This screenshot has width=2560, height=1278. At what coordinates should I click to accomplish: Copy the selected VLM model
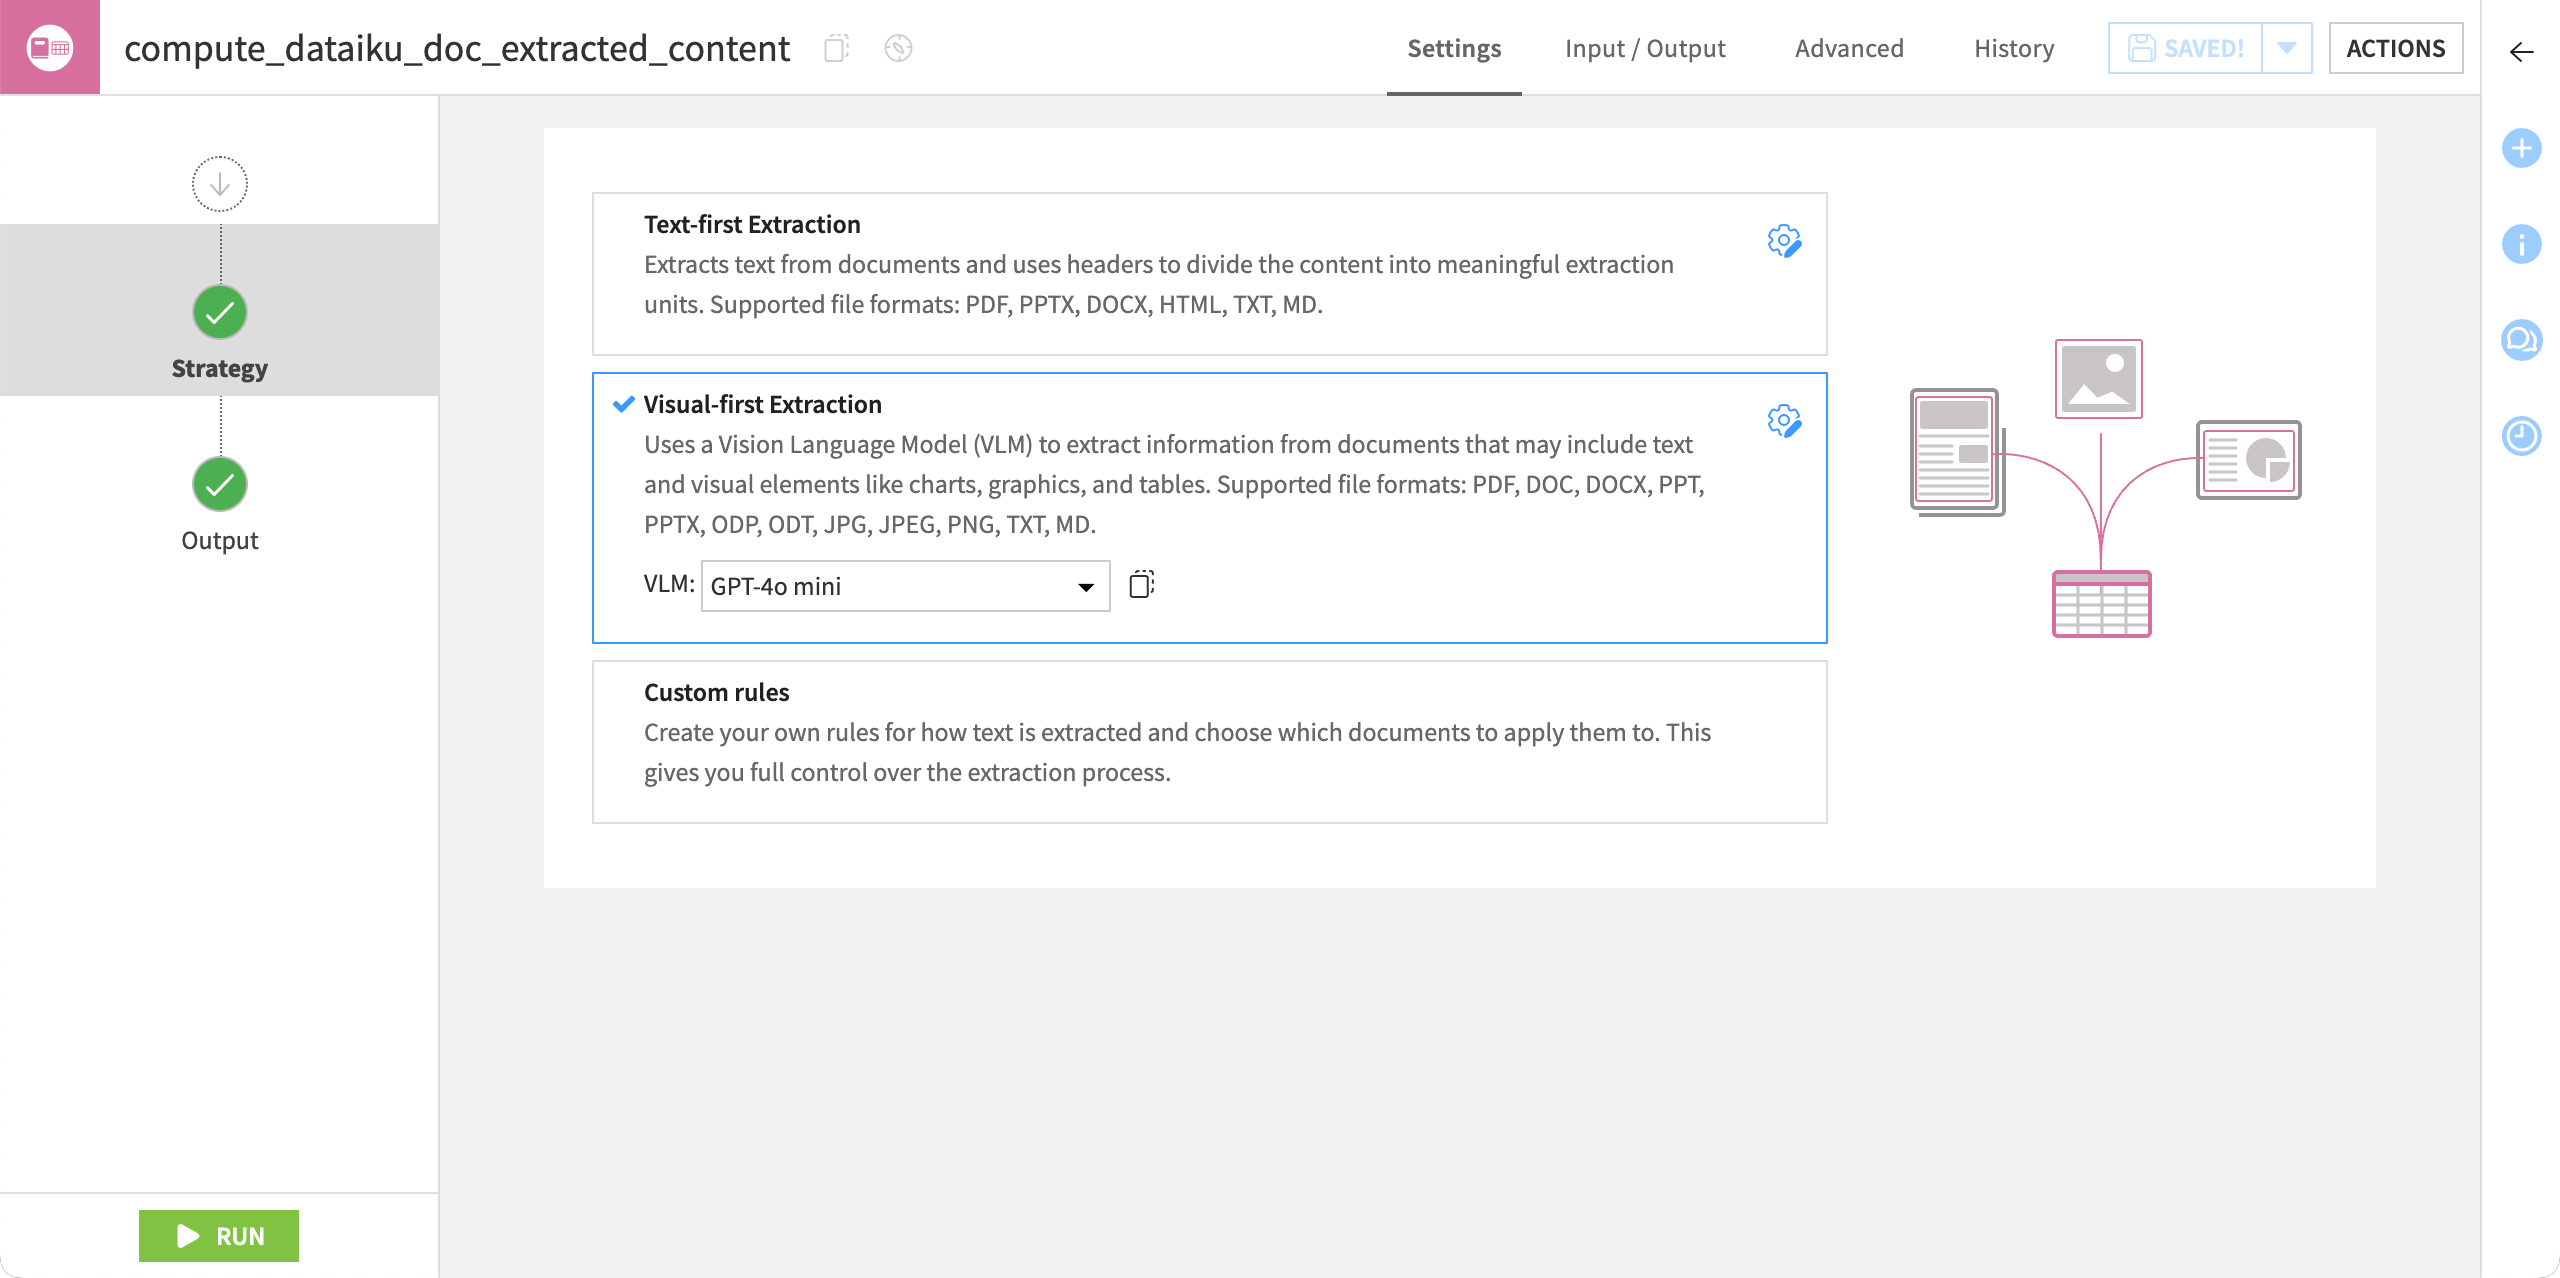(x=1141, y=585)
